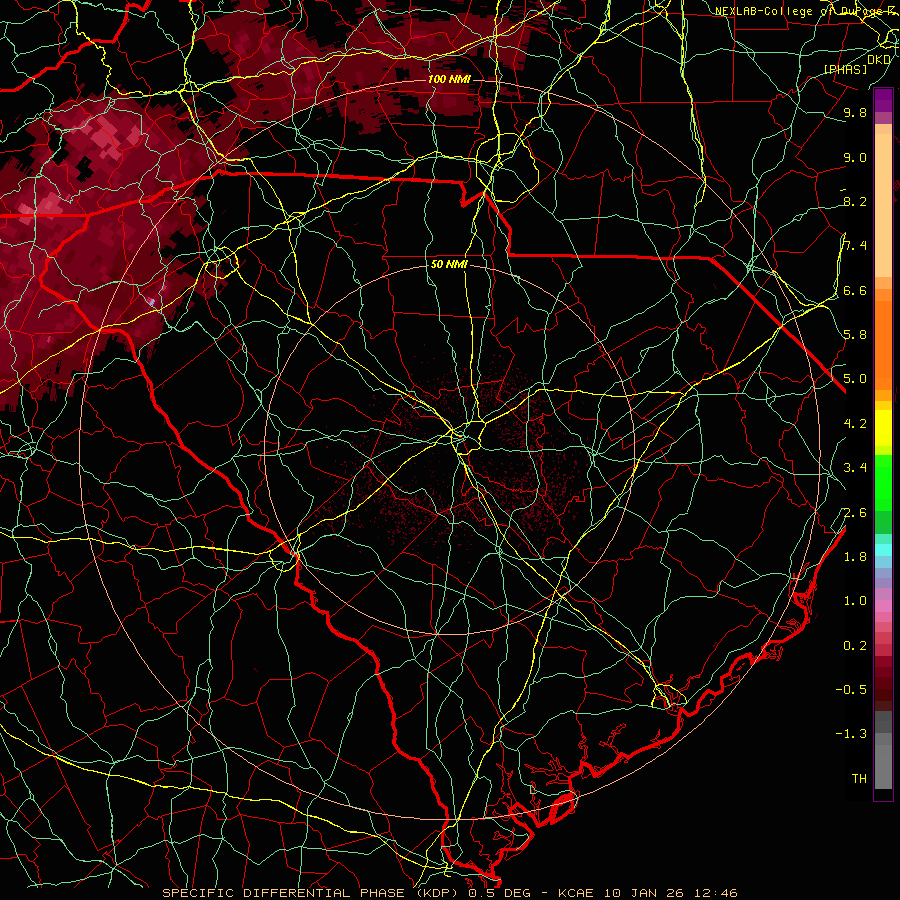Pick the bright green segment of the color bar

pos(883,482)
